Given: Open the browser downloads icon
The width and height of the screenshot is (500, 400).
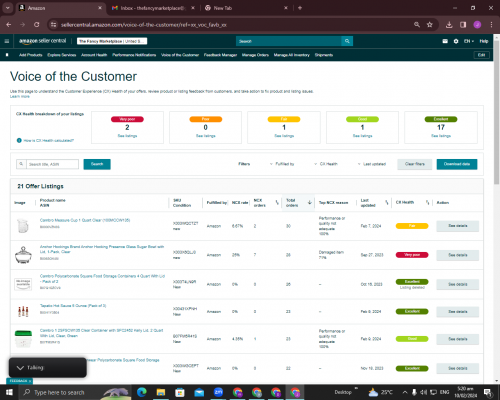Looking at the screenshot, I should click(x=449, y=25).
